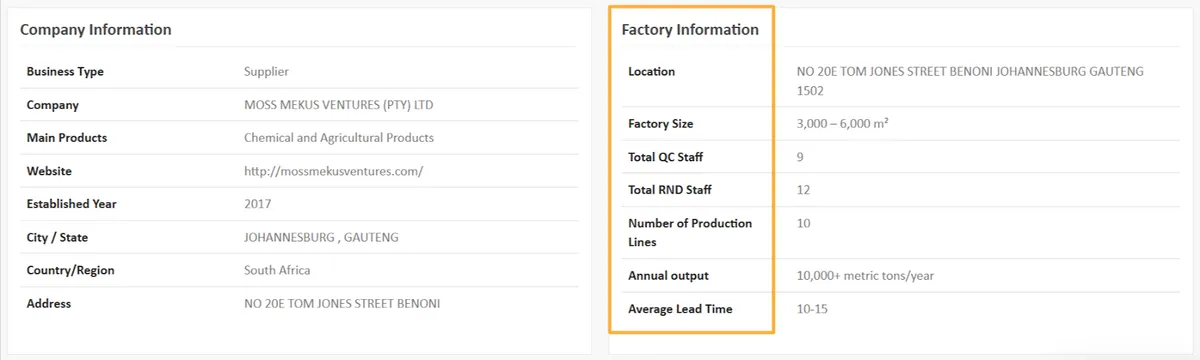Click the Total RND Staff value 12
This screenshot has width=1200, height=360.
pos(803,190)
